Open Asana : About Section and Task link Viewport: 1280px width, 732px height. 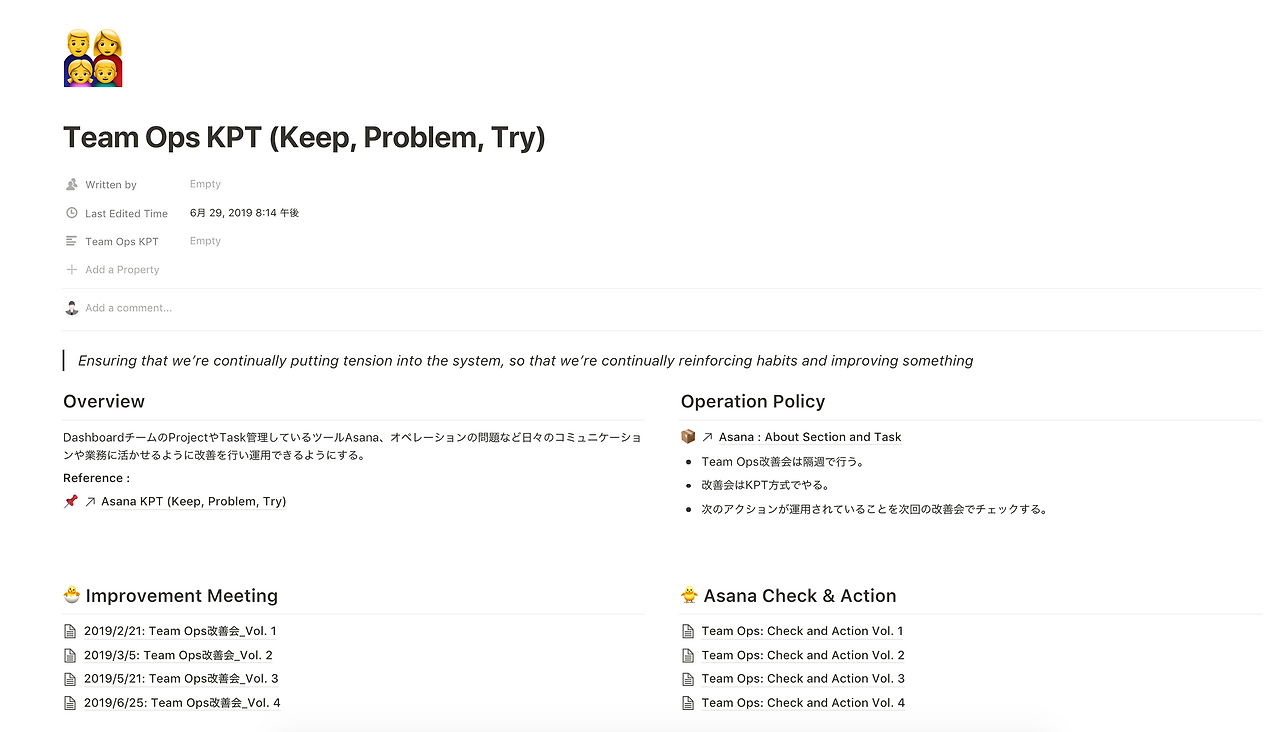[x=809, y=437]
